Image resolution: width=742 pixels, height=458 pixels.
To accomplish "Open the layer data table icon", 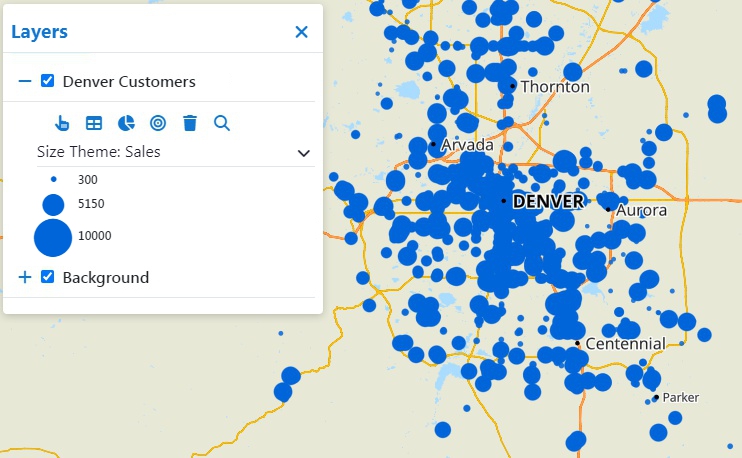I will point(94,123).
